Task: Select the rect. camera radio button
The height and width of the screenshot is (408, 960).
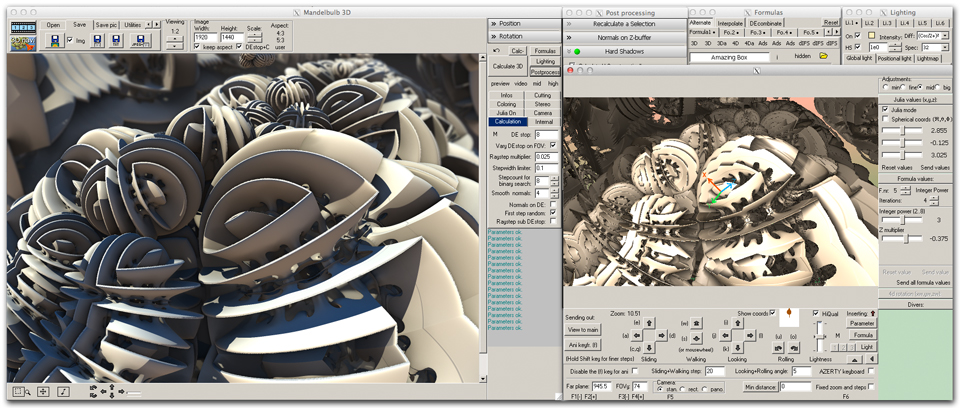Action: point(682,388)
